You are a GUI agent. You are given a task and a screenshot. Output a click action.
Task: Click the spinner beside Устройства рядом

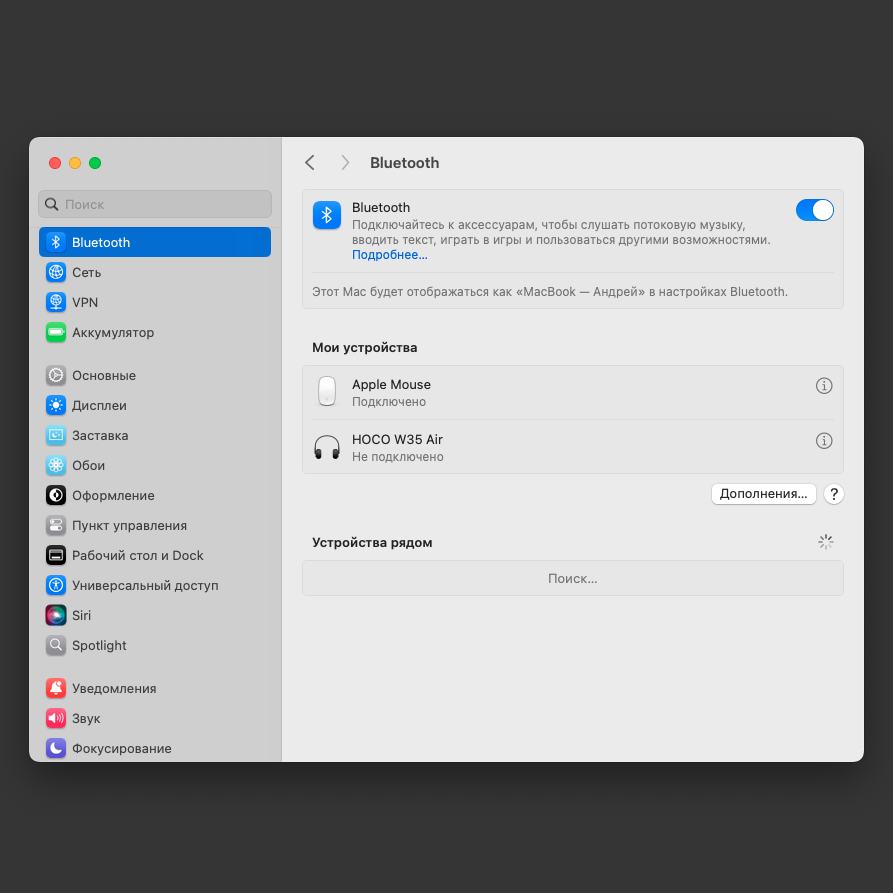coord(825,542)
